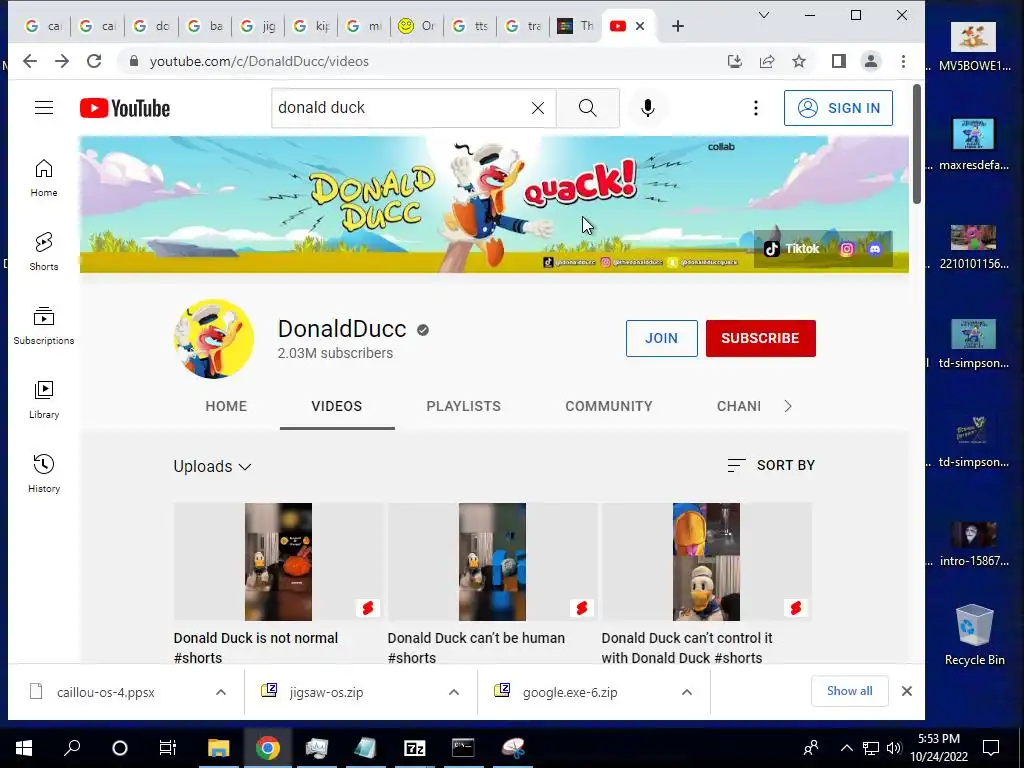Open taskbar search
This screenshot has width=1024, height=768.
point(72,748)
